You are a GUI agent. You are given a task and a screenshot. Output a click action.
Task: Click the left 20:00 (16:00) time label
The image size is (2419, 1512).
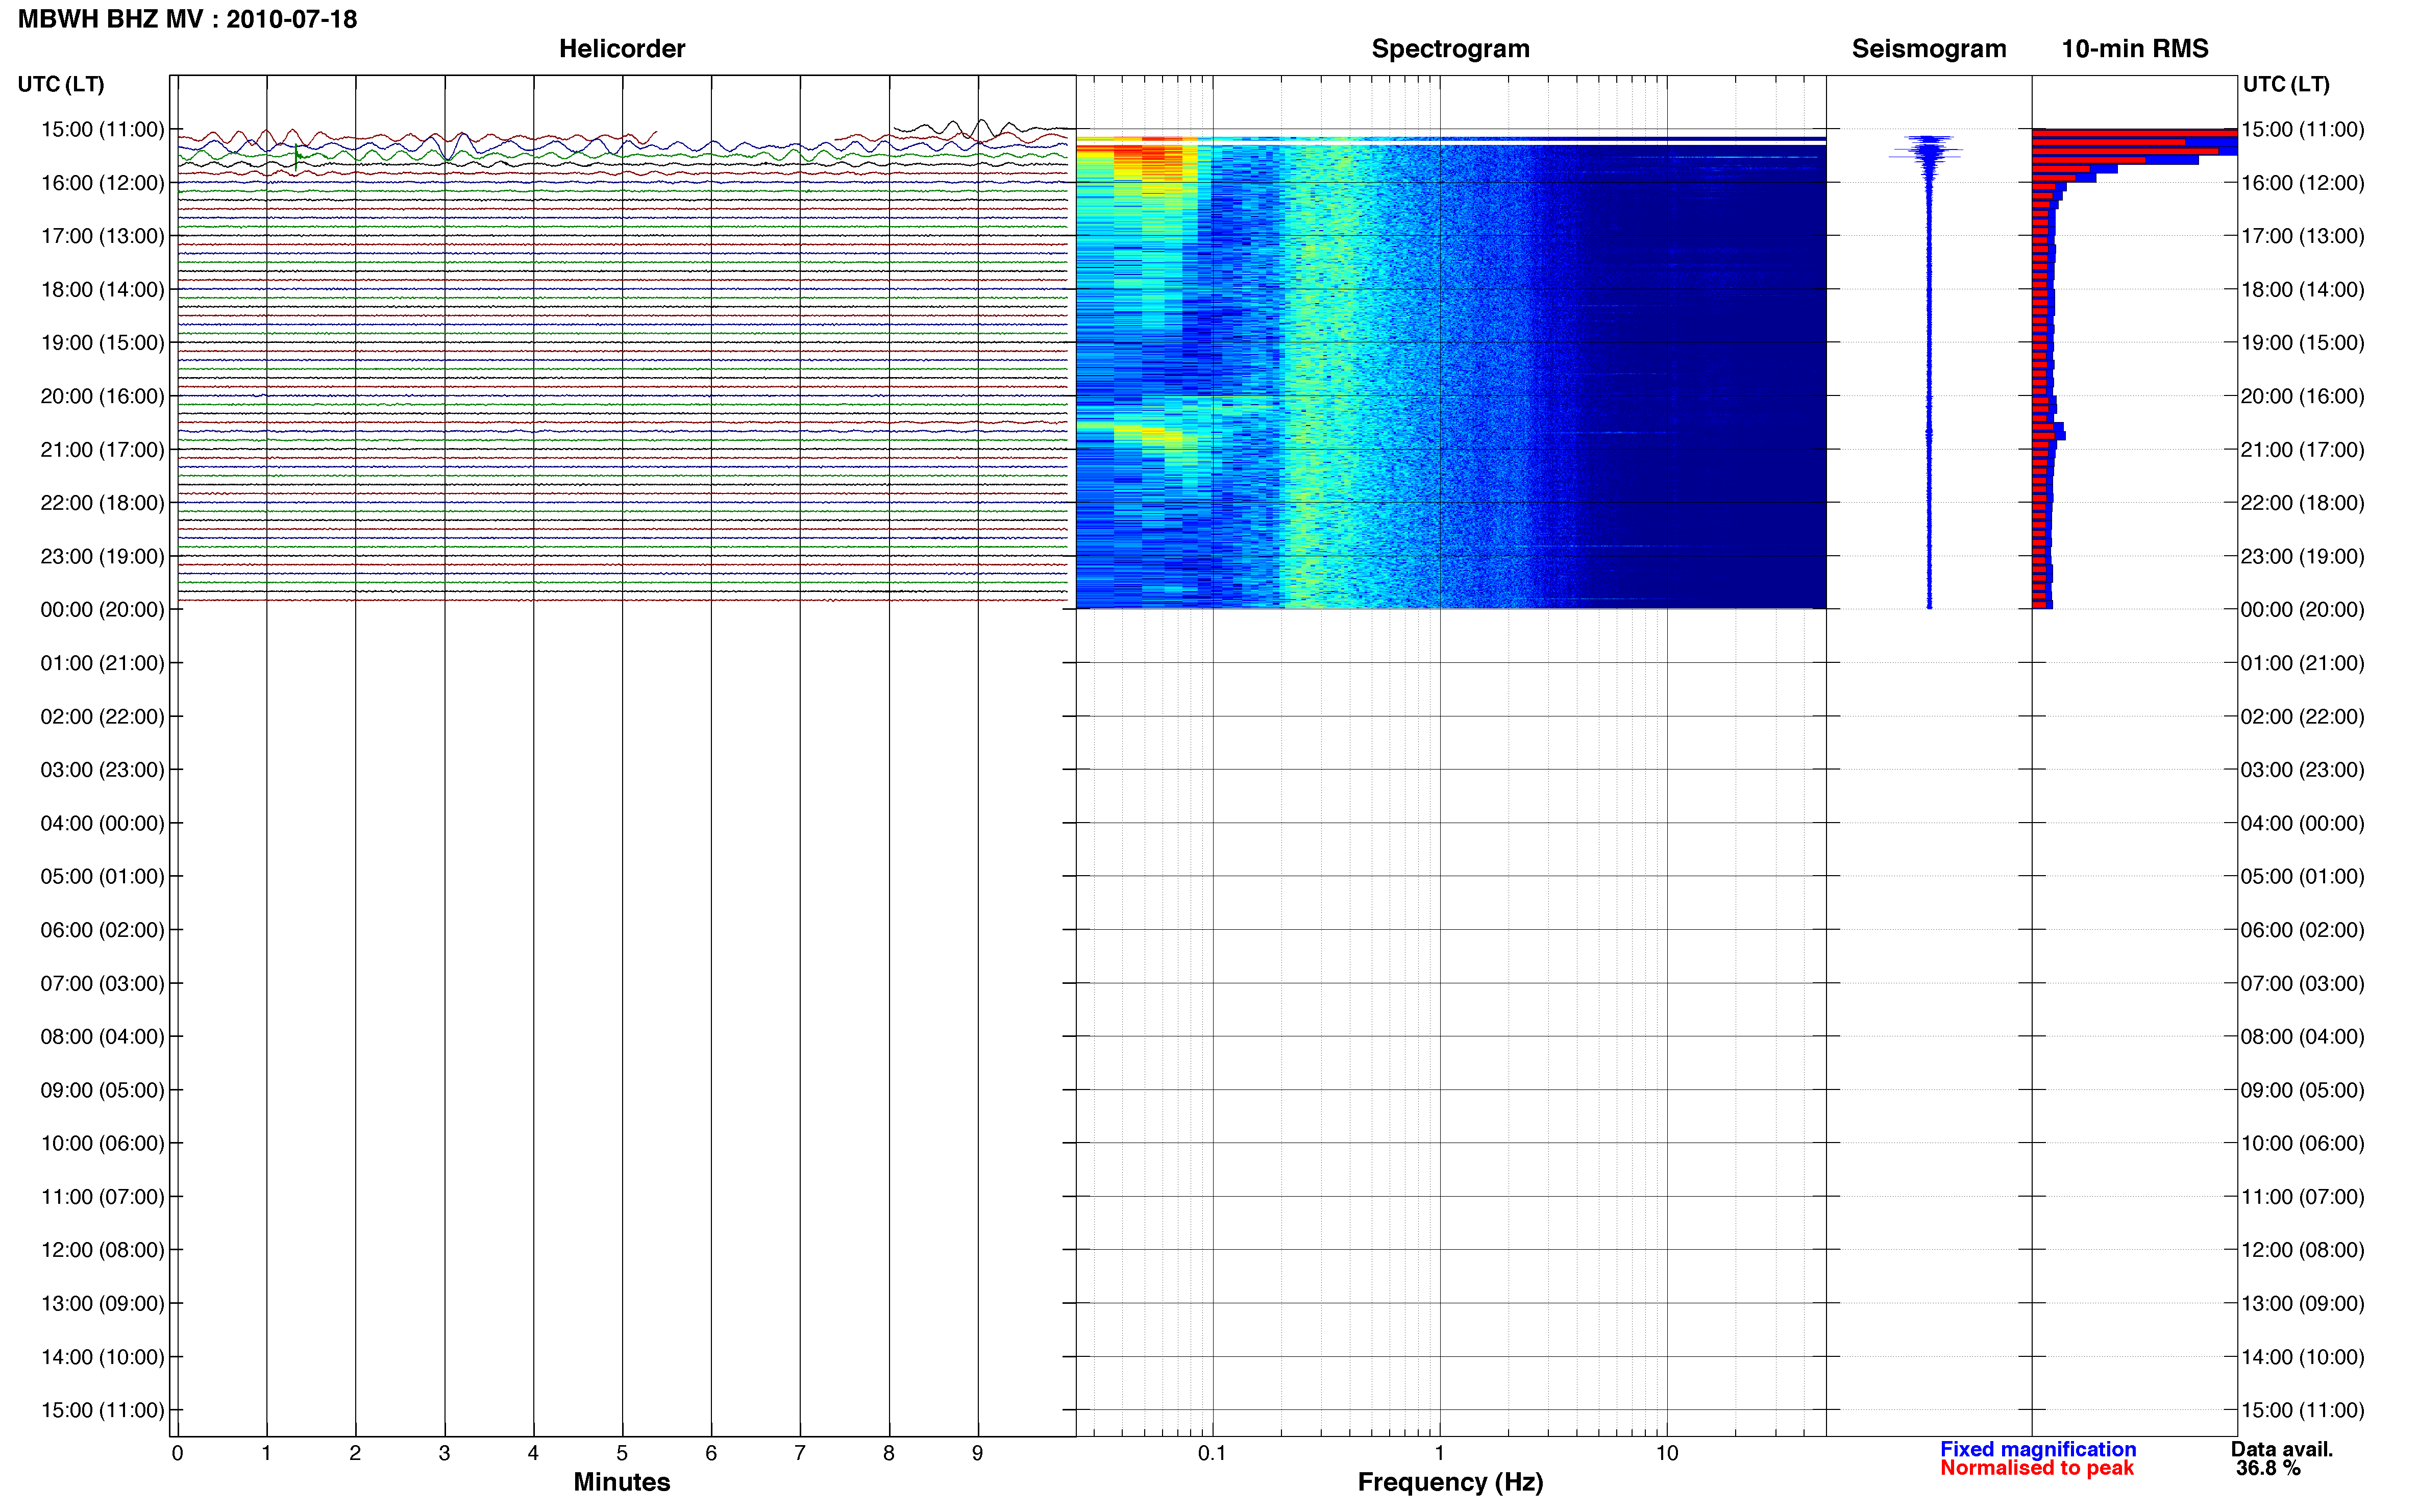102,396
